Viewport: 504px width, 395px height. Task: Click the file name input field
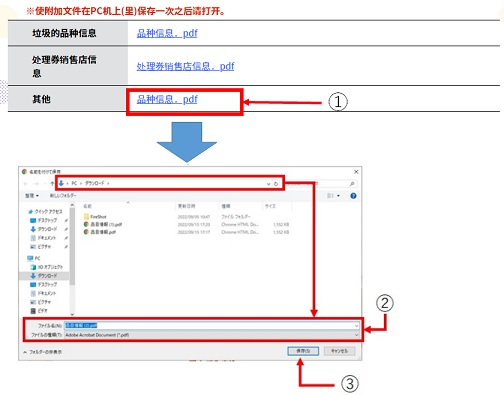(x=212, y=325)
